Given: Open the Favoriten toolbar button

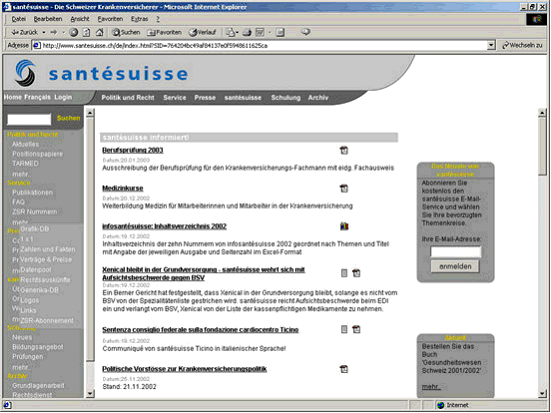Looking at the screenshot, I should pos(164,32).
